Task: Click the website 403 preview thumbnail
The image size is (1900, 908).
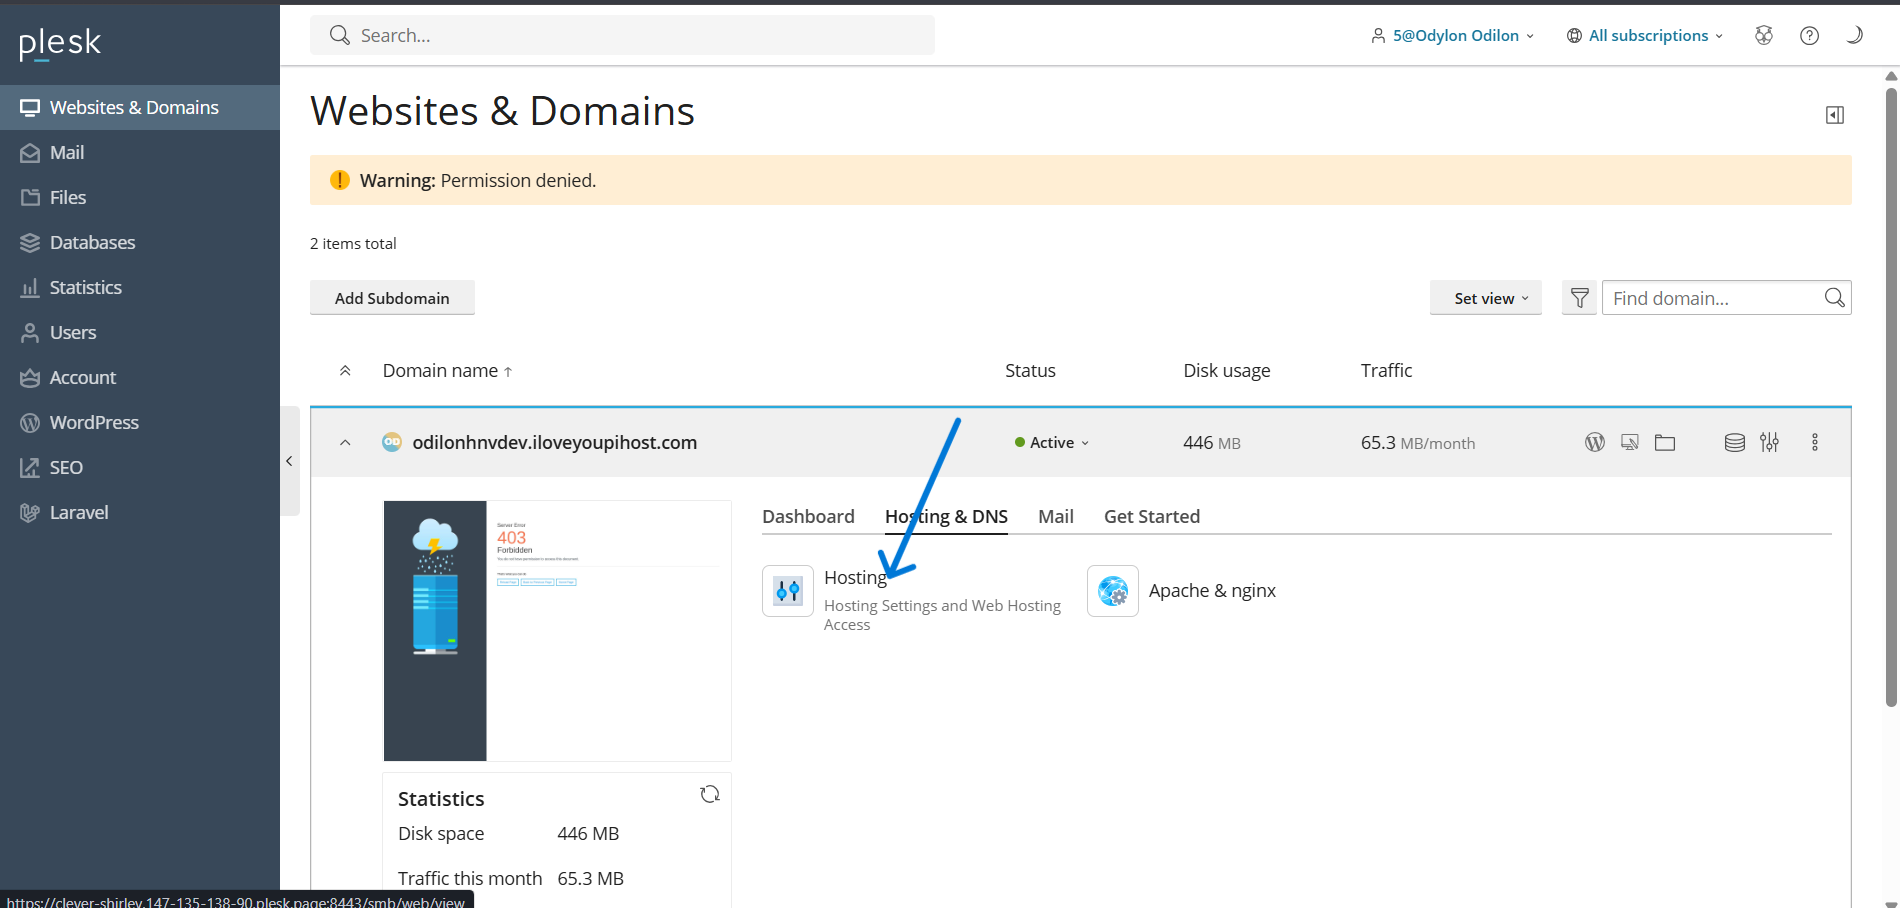Action: pyautogui.click(x=557, y=630)
